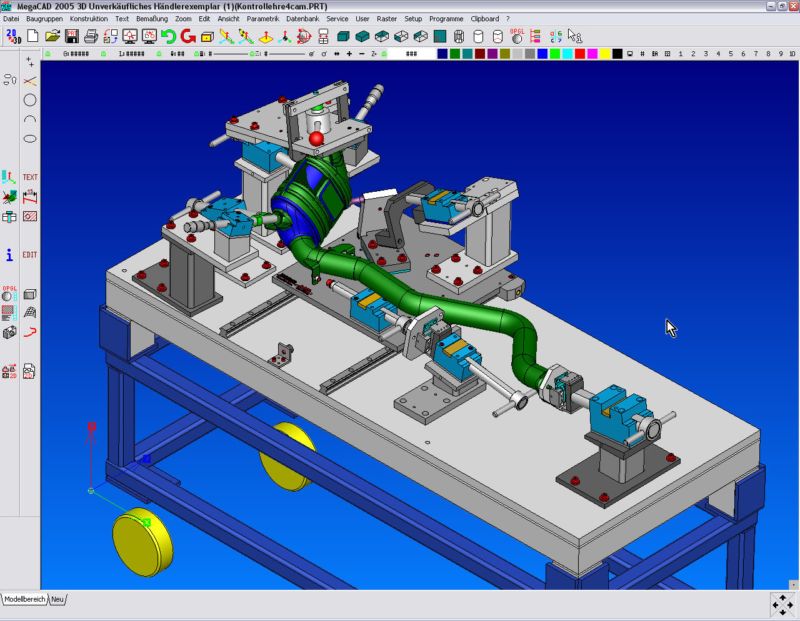800x621 pixels.
Task: Open a file using the folder icon
Action: (52, 36)
